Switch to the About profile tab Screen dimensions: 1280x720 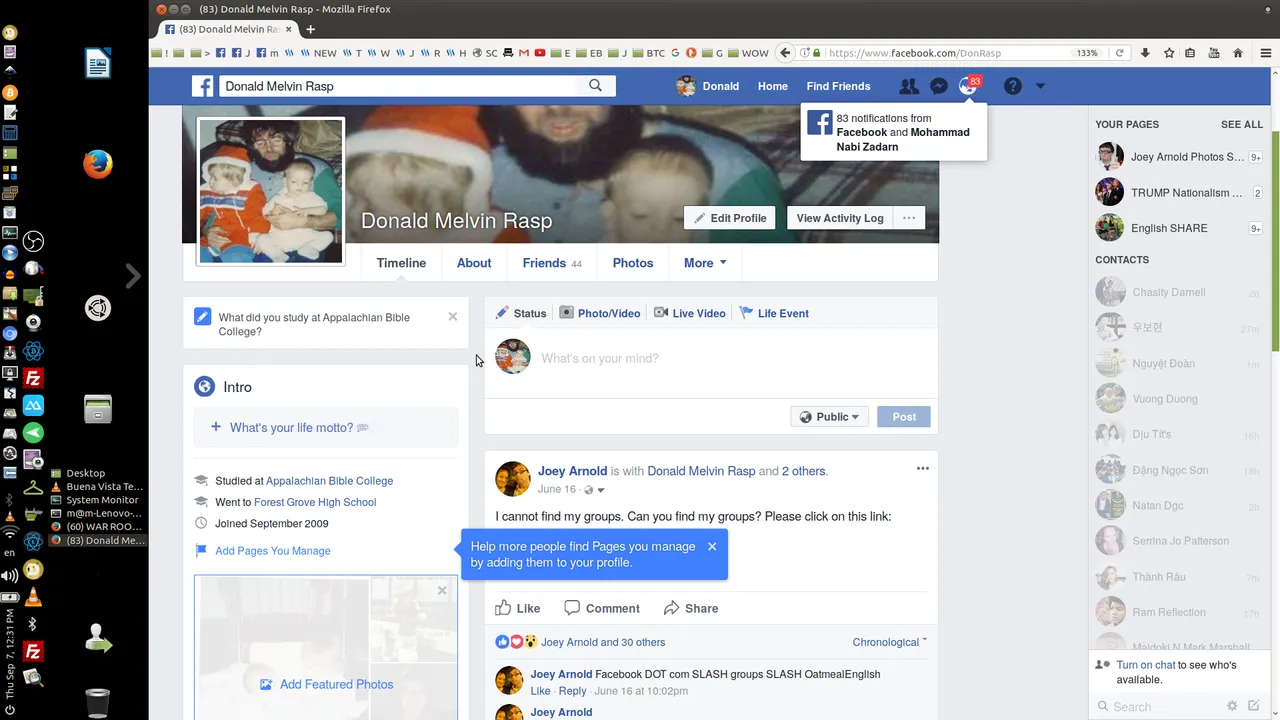[474, 263]
